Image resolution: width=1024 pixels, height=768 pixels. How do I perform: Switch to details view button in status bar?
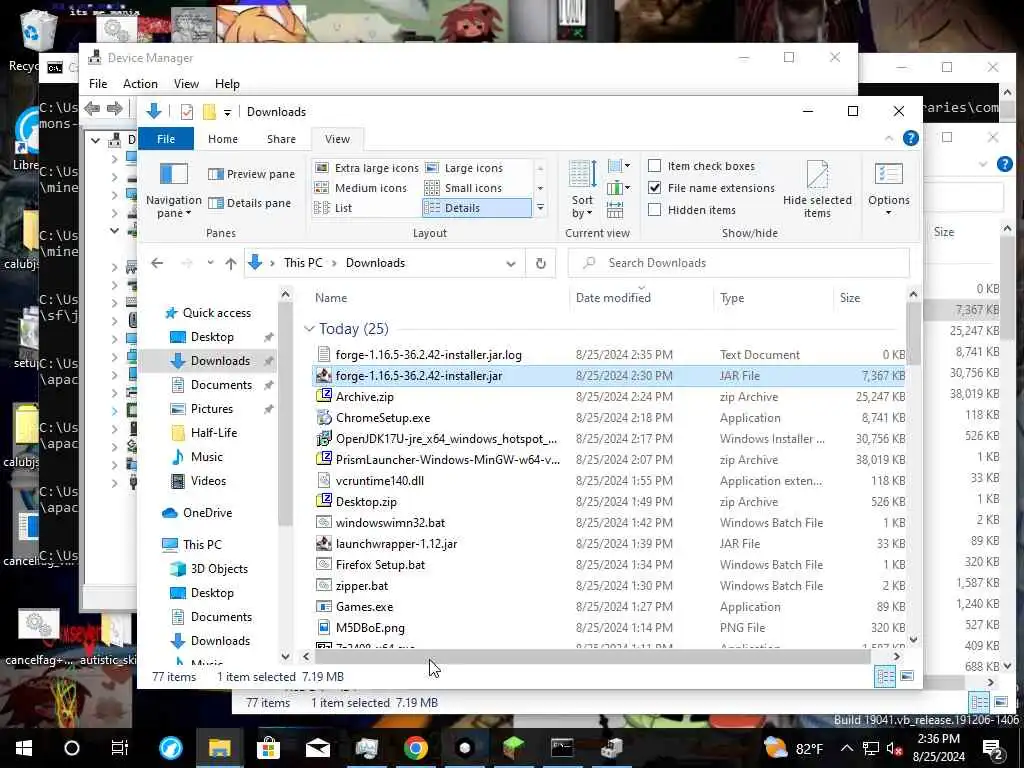point(884,677)
